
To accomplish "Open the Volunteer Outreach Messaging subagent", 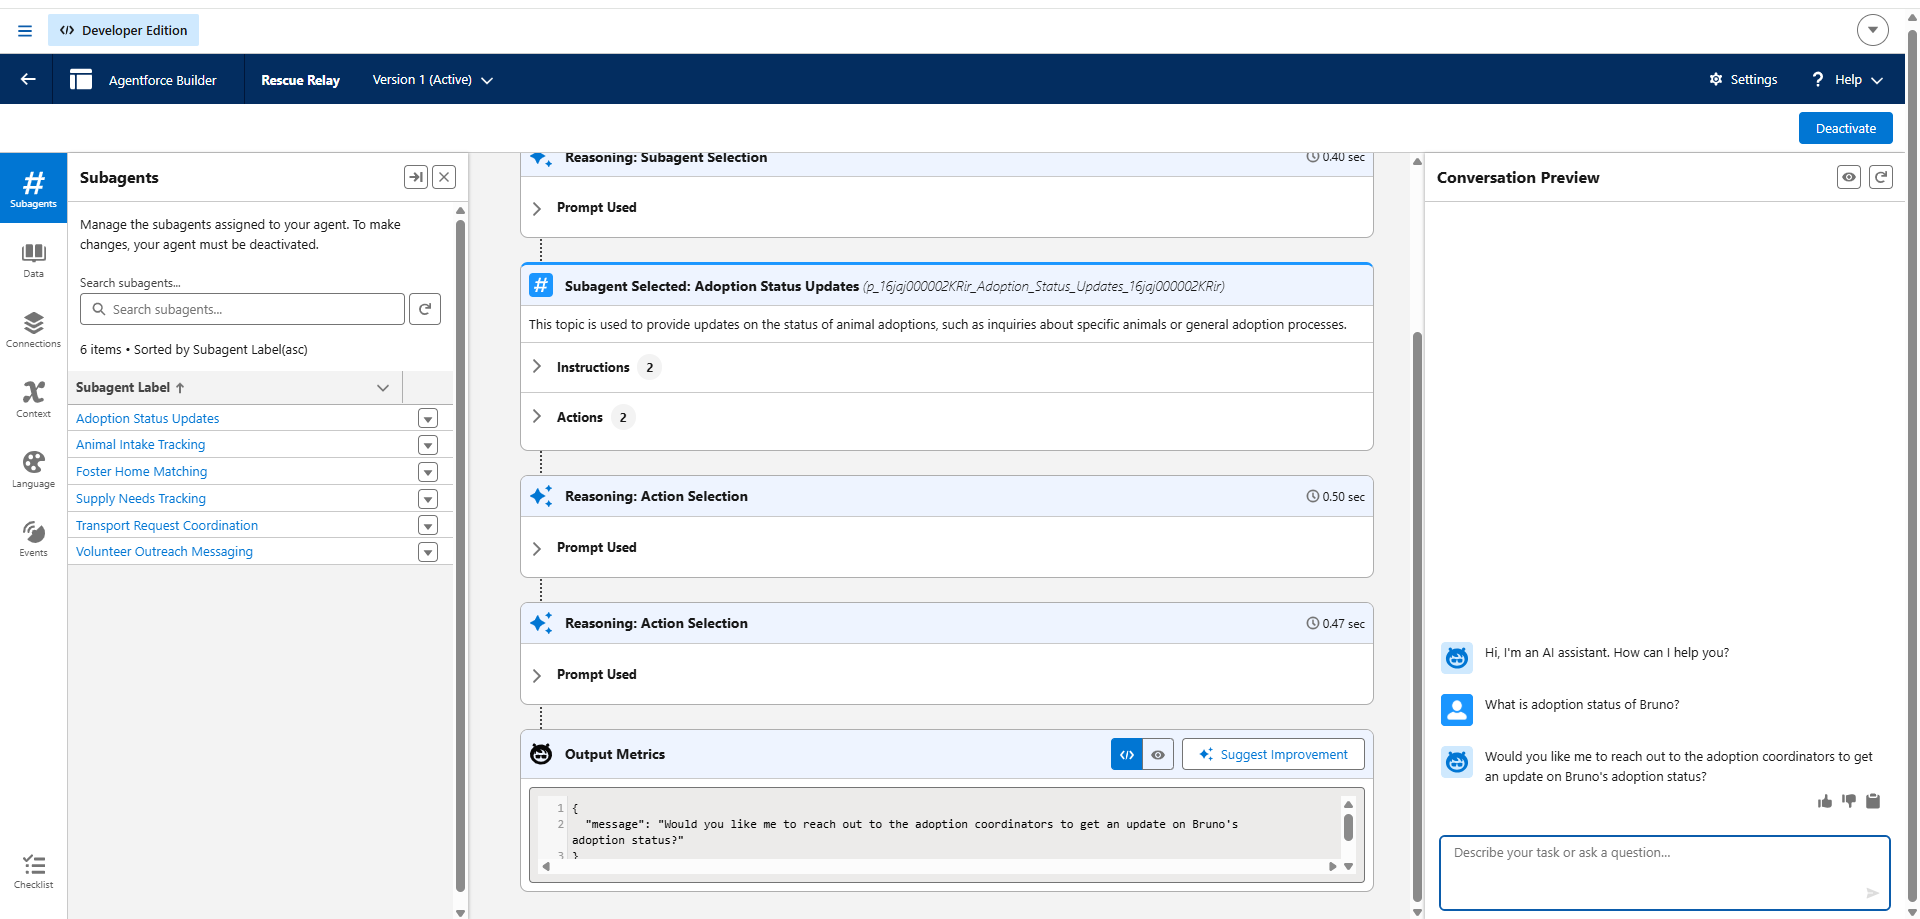I will 164,551.
